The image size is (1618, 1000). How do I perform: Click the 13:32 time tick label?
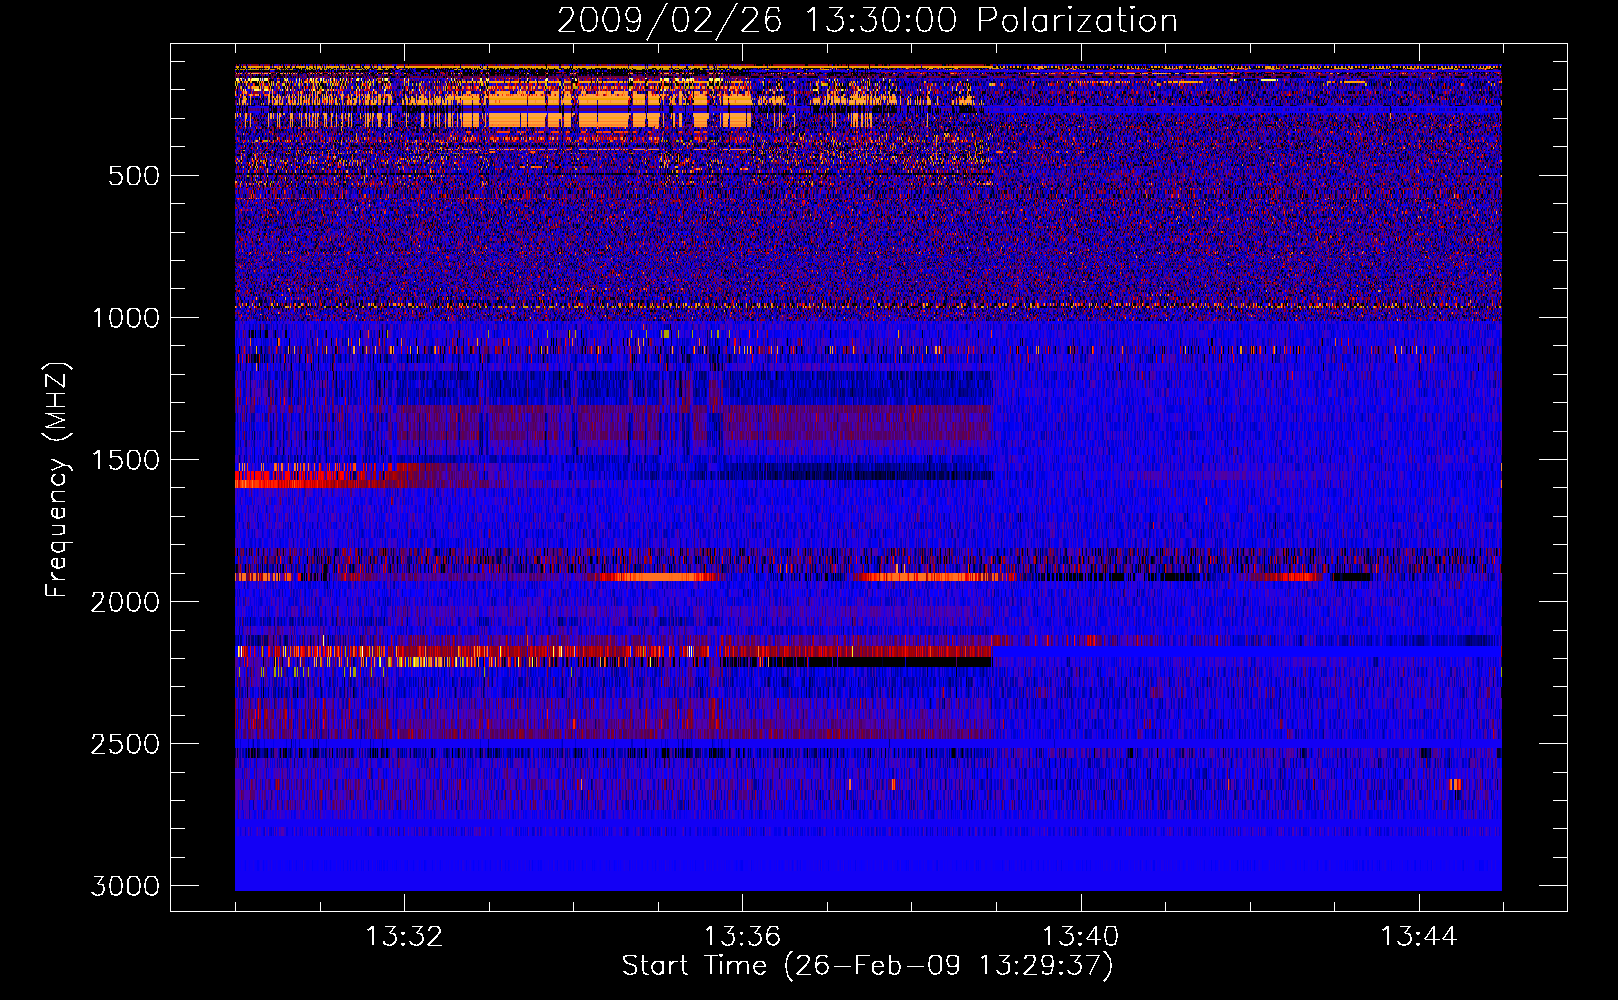pos(404,937)
